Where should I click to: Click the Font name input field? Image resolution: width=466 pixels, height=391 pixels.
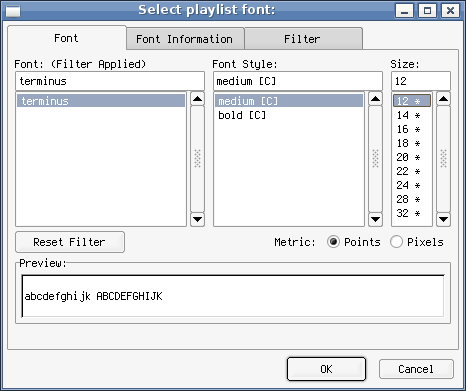110,81
